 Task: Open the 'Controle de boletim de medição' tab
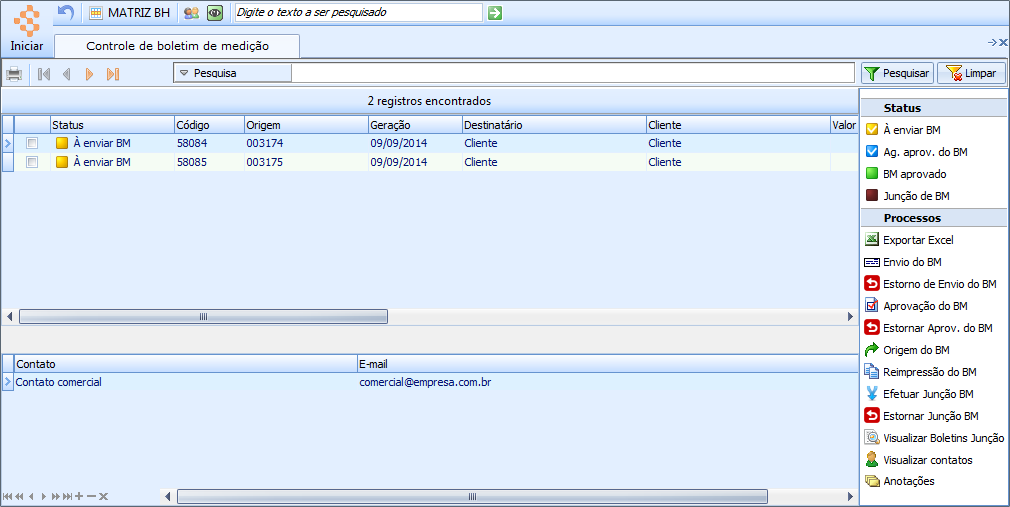click(x=177, y=46)
